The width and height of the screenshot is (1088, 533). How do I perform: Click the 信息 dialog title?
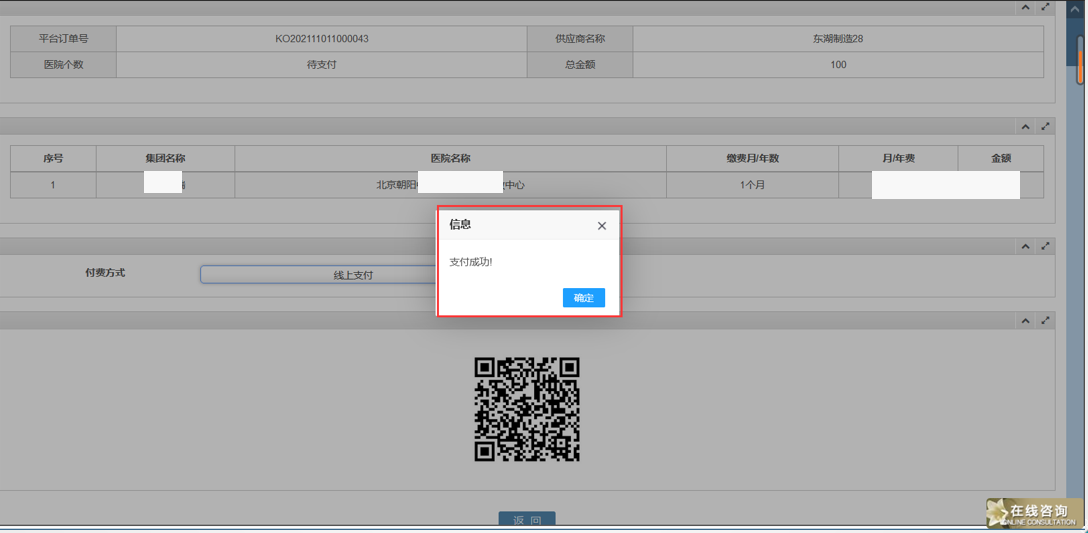[460, 224]
